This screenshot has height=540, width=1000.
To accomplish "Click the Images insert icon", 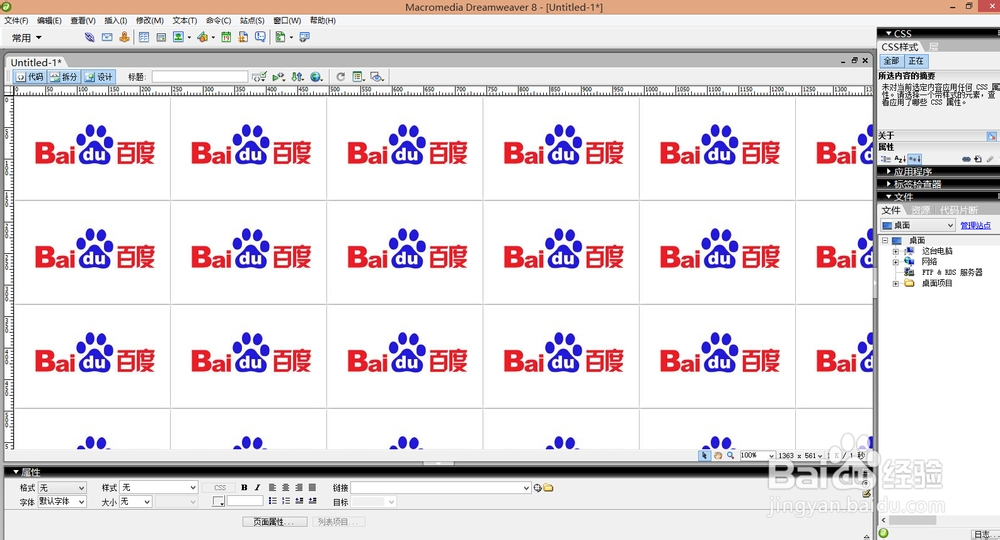I will click(x=179, y=38).
